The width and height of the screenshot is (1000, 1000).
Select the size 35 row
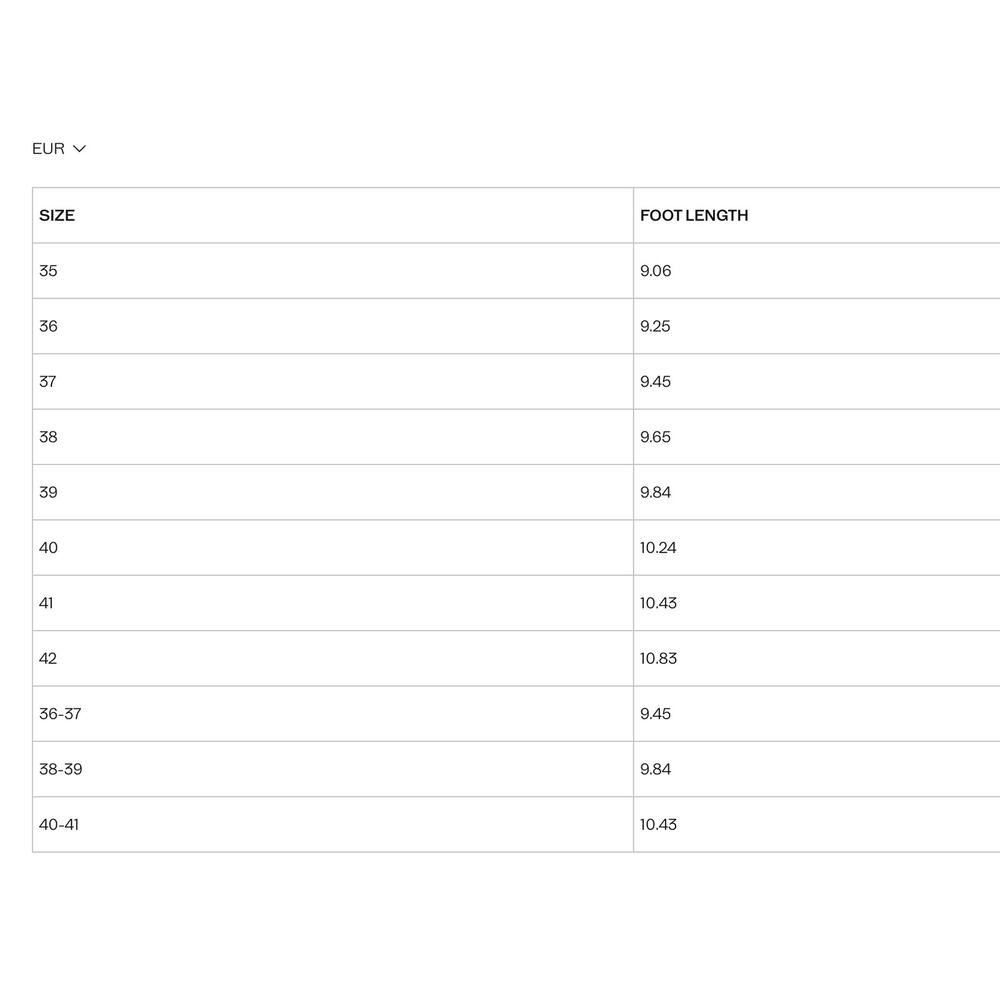click(516, 270)
